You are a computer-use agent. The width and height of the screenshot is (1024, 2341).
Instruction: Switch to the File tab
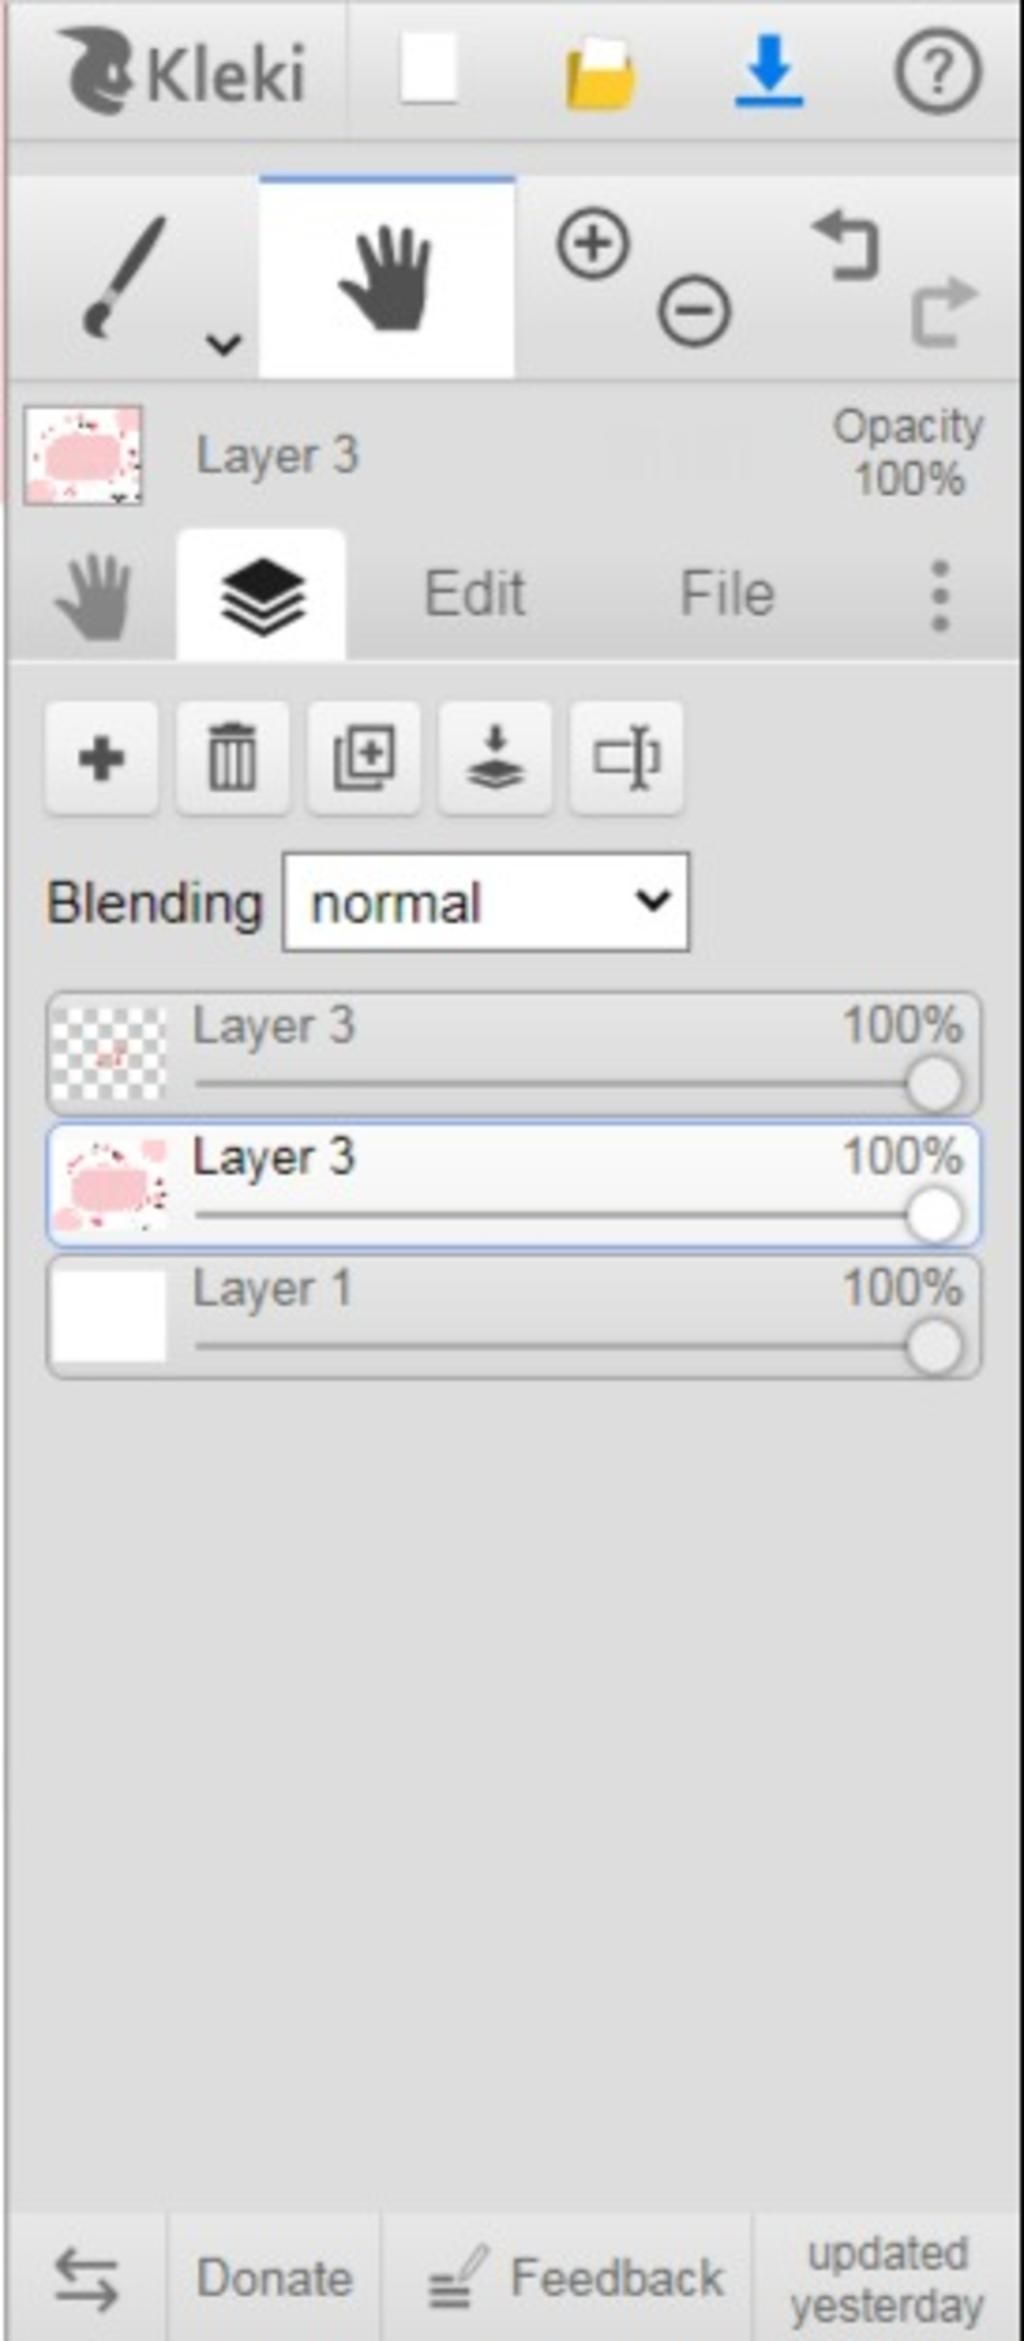[727, 594]
